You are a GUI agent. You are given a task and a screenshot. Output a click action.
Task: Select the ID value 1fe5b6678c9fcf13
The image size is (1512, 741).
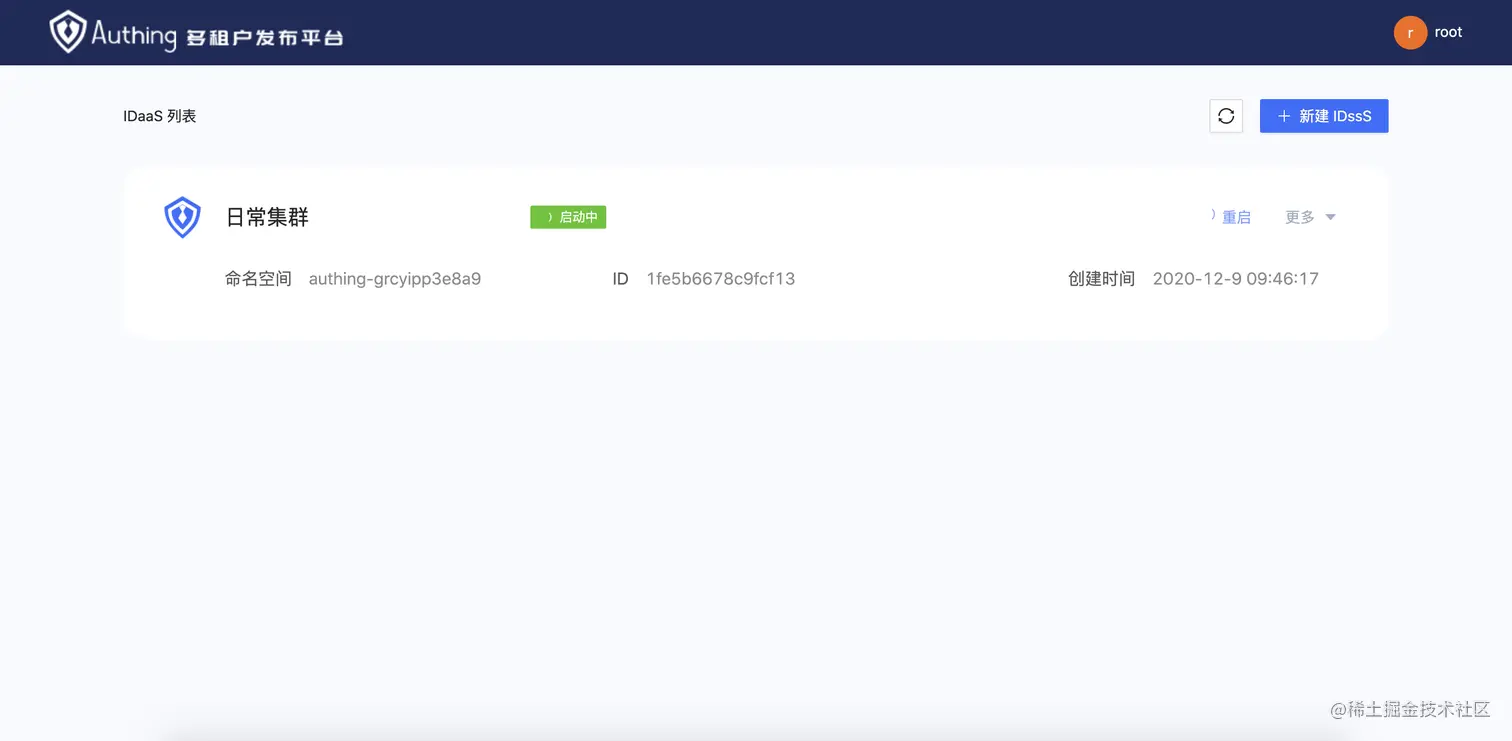pyautogui.click(x=721, y=279)
